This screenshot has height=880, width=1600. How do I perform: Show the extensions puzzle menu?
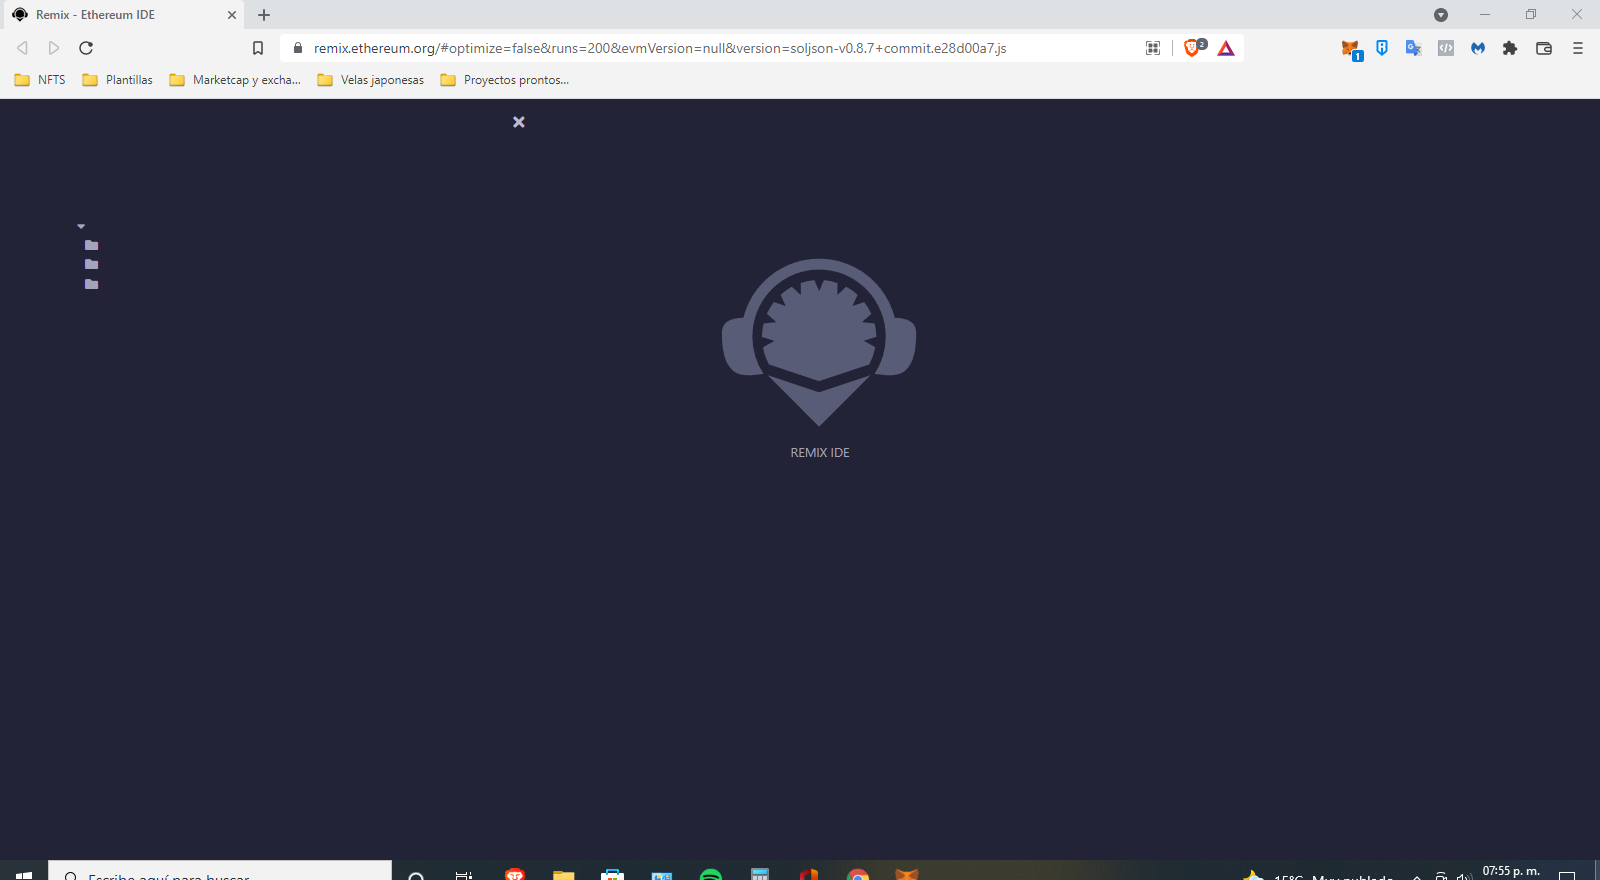click(x=1510, y=48)
